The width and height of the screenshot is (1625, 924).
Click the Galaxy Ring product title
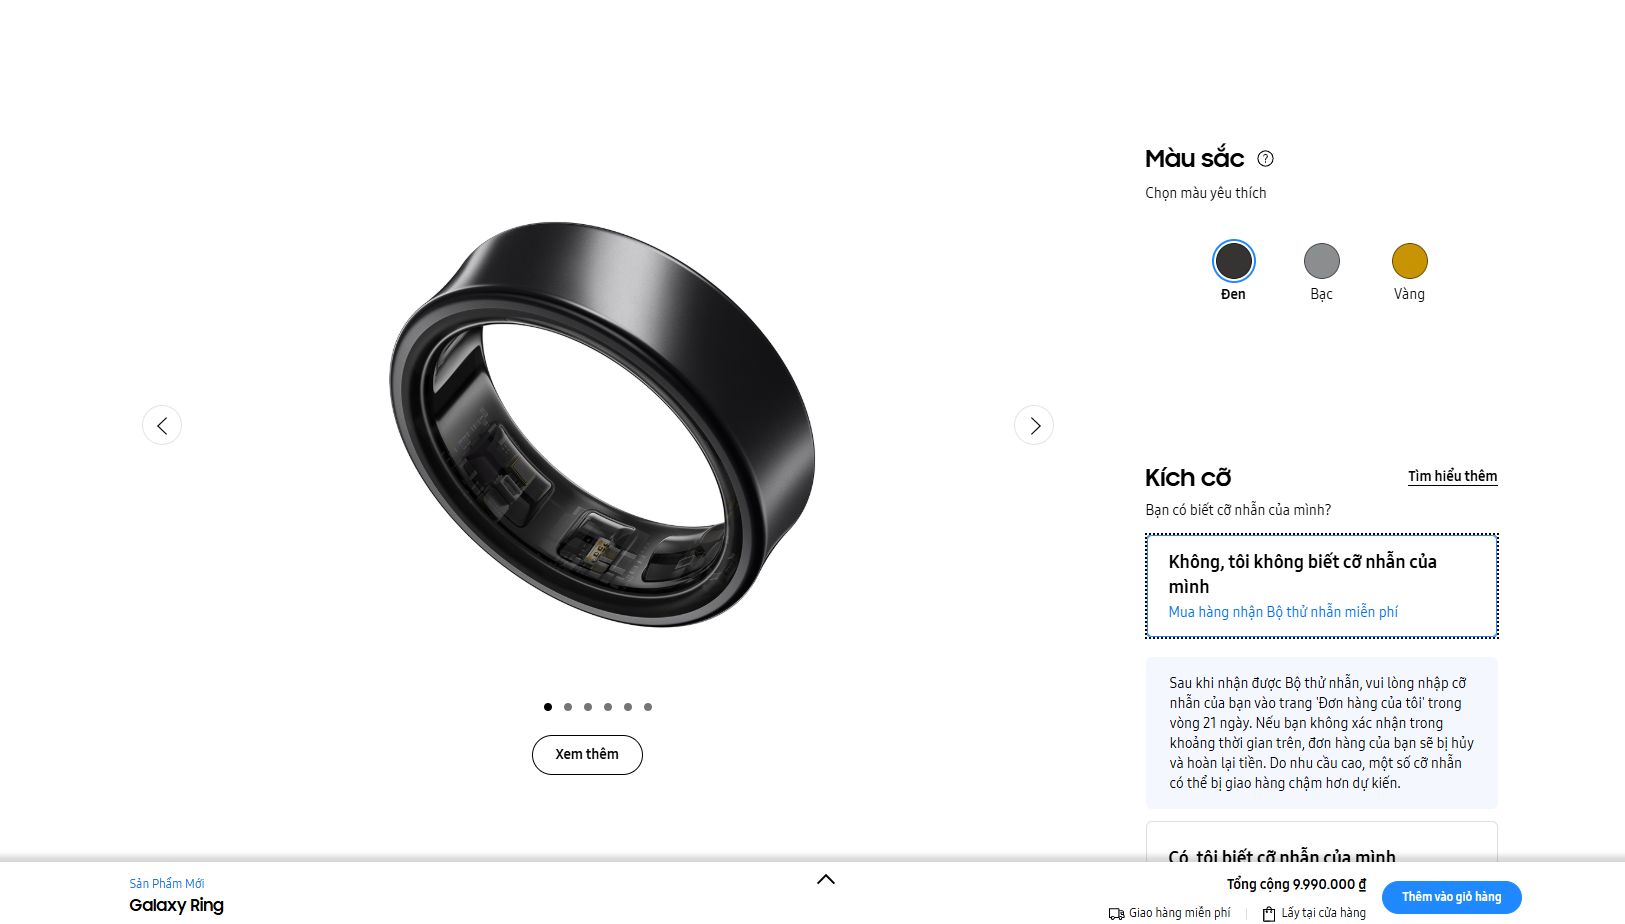(x=176, y=905)
